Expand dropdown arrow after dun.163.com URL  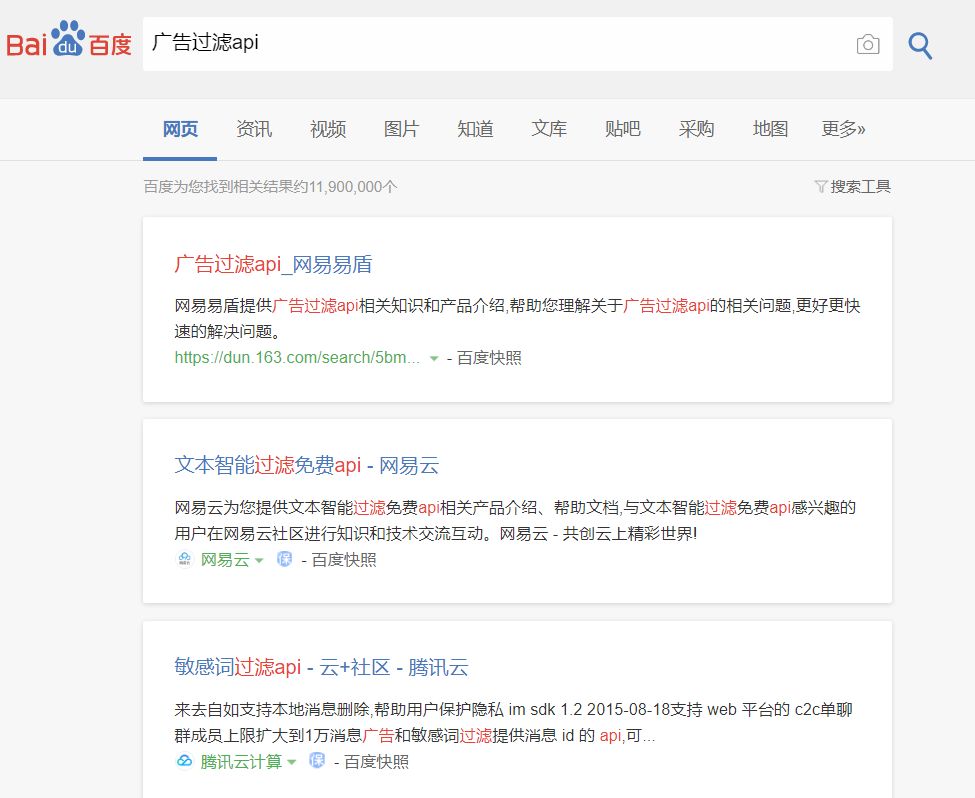point(434,358)
